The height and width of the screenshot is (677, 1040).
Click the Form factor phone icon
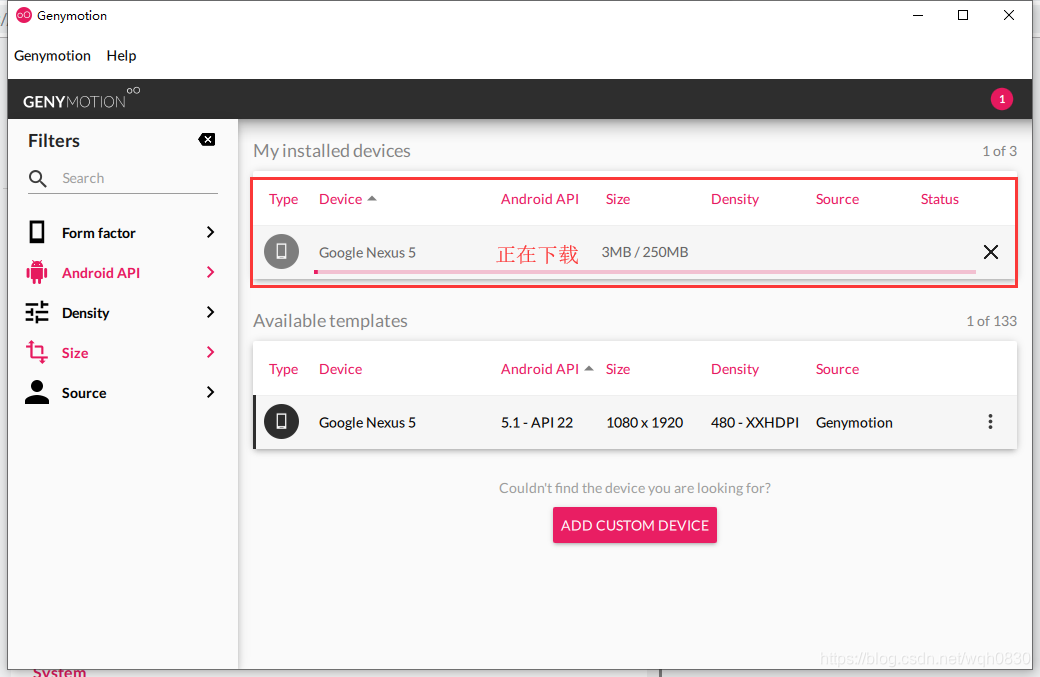[x=37, y=233]
